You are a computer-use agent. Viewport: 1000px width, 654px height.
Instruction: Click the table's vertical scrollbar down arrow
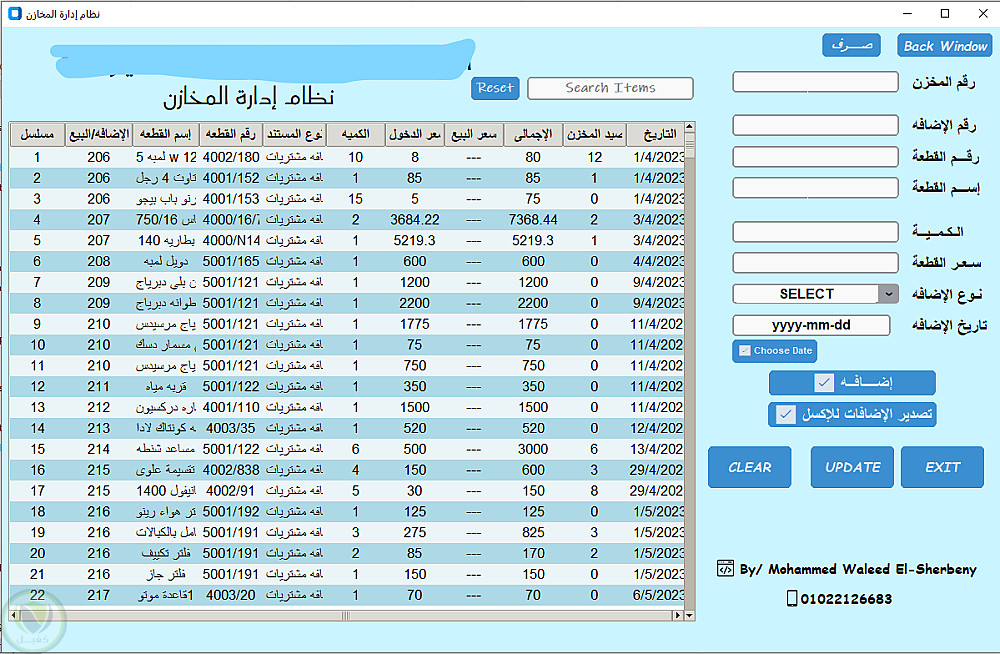[x=689, y=616]
